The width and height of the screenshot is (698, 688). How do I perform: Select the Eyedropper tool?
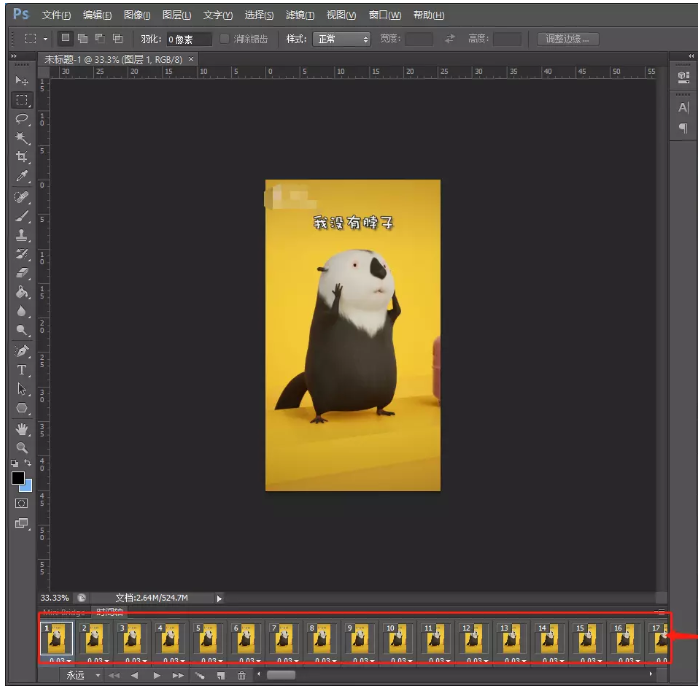pos(21,176)
